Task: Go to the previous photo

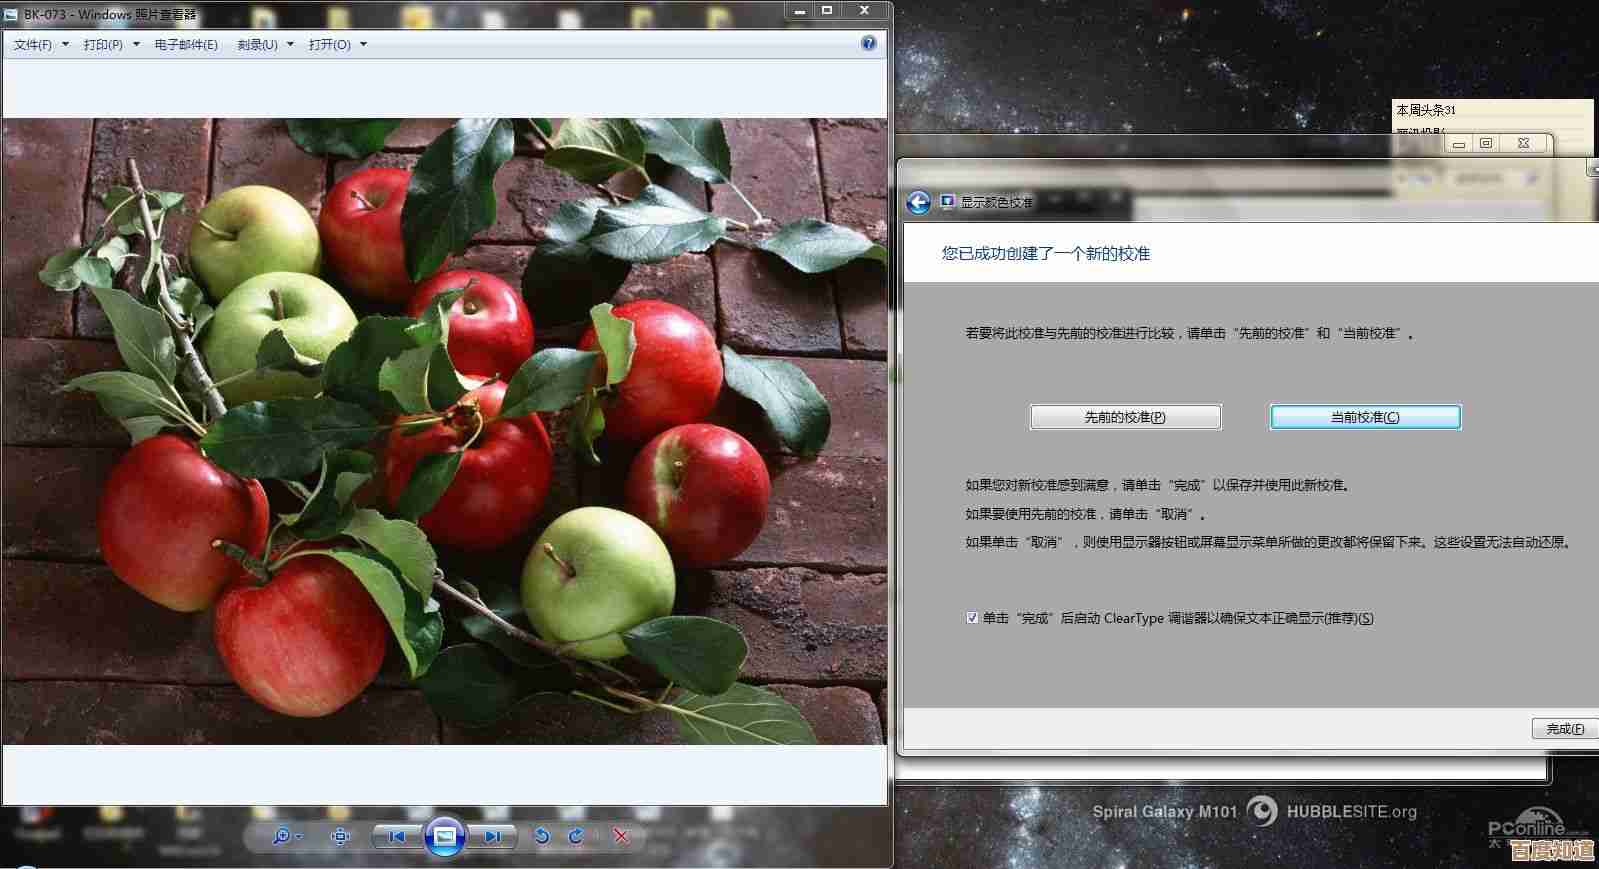Action: tap(397, 836)
